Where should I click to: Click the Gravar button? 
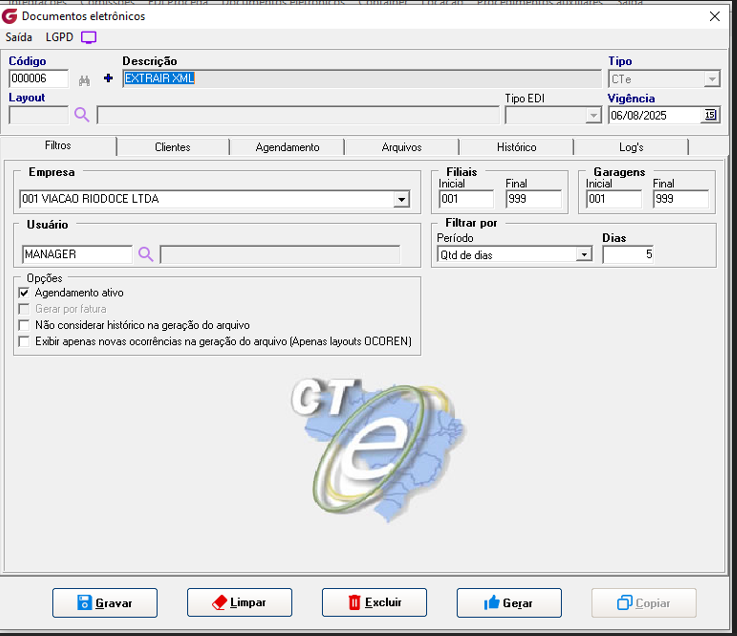tap(105, 603)
